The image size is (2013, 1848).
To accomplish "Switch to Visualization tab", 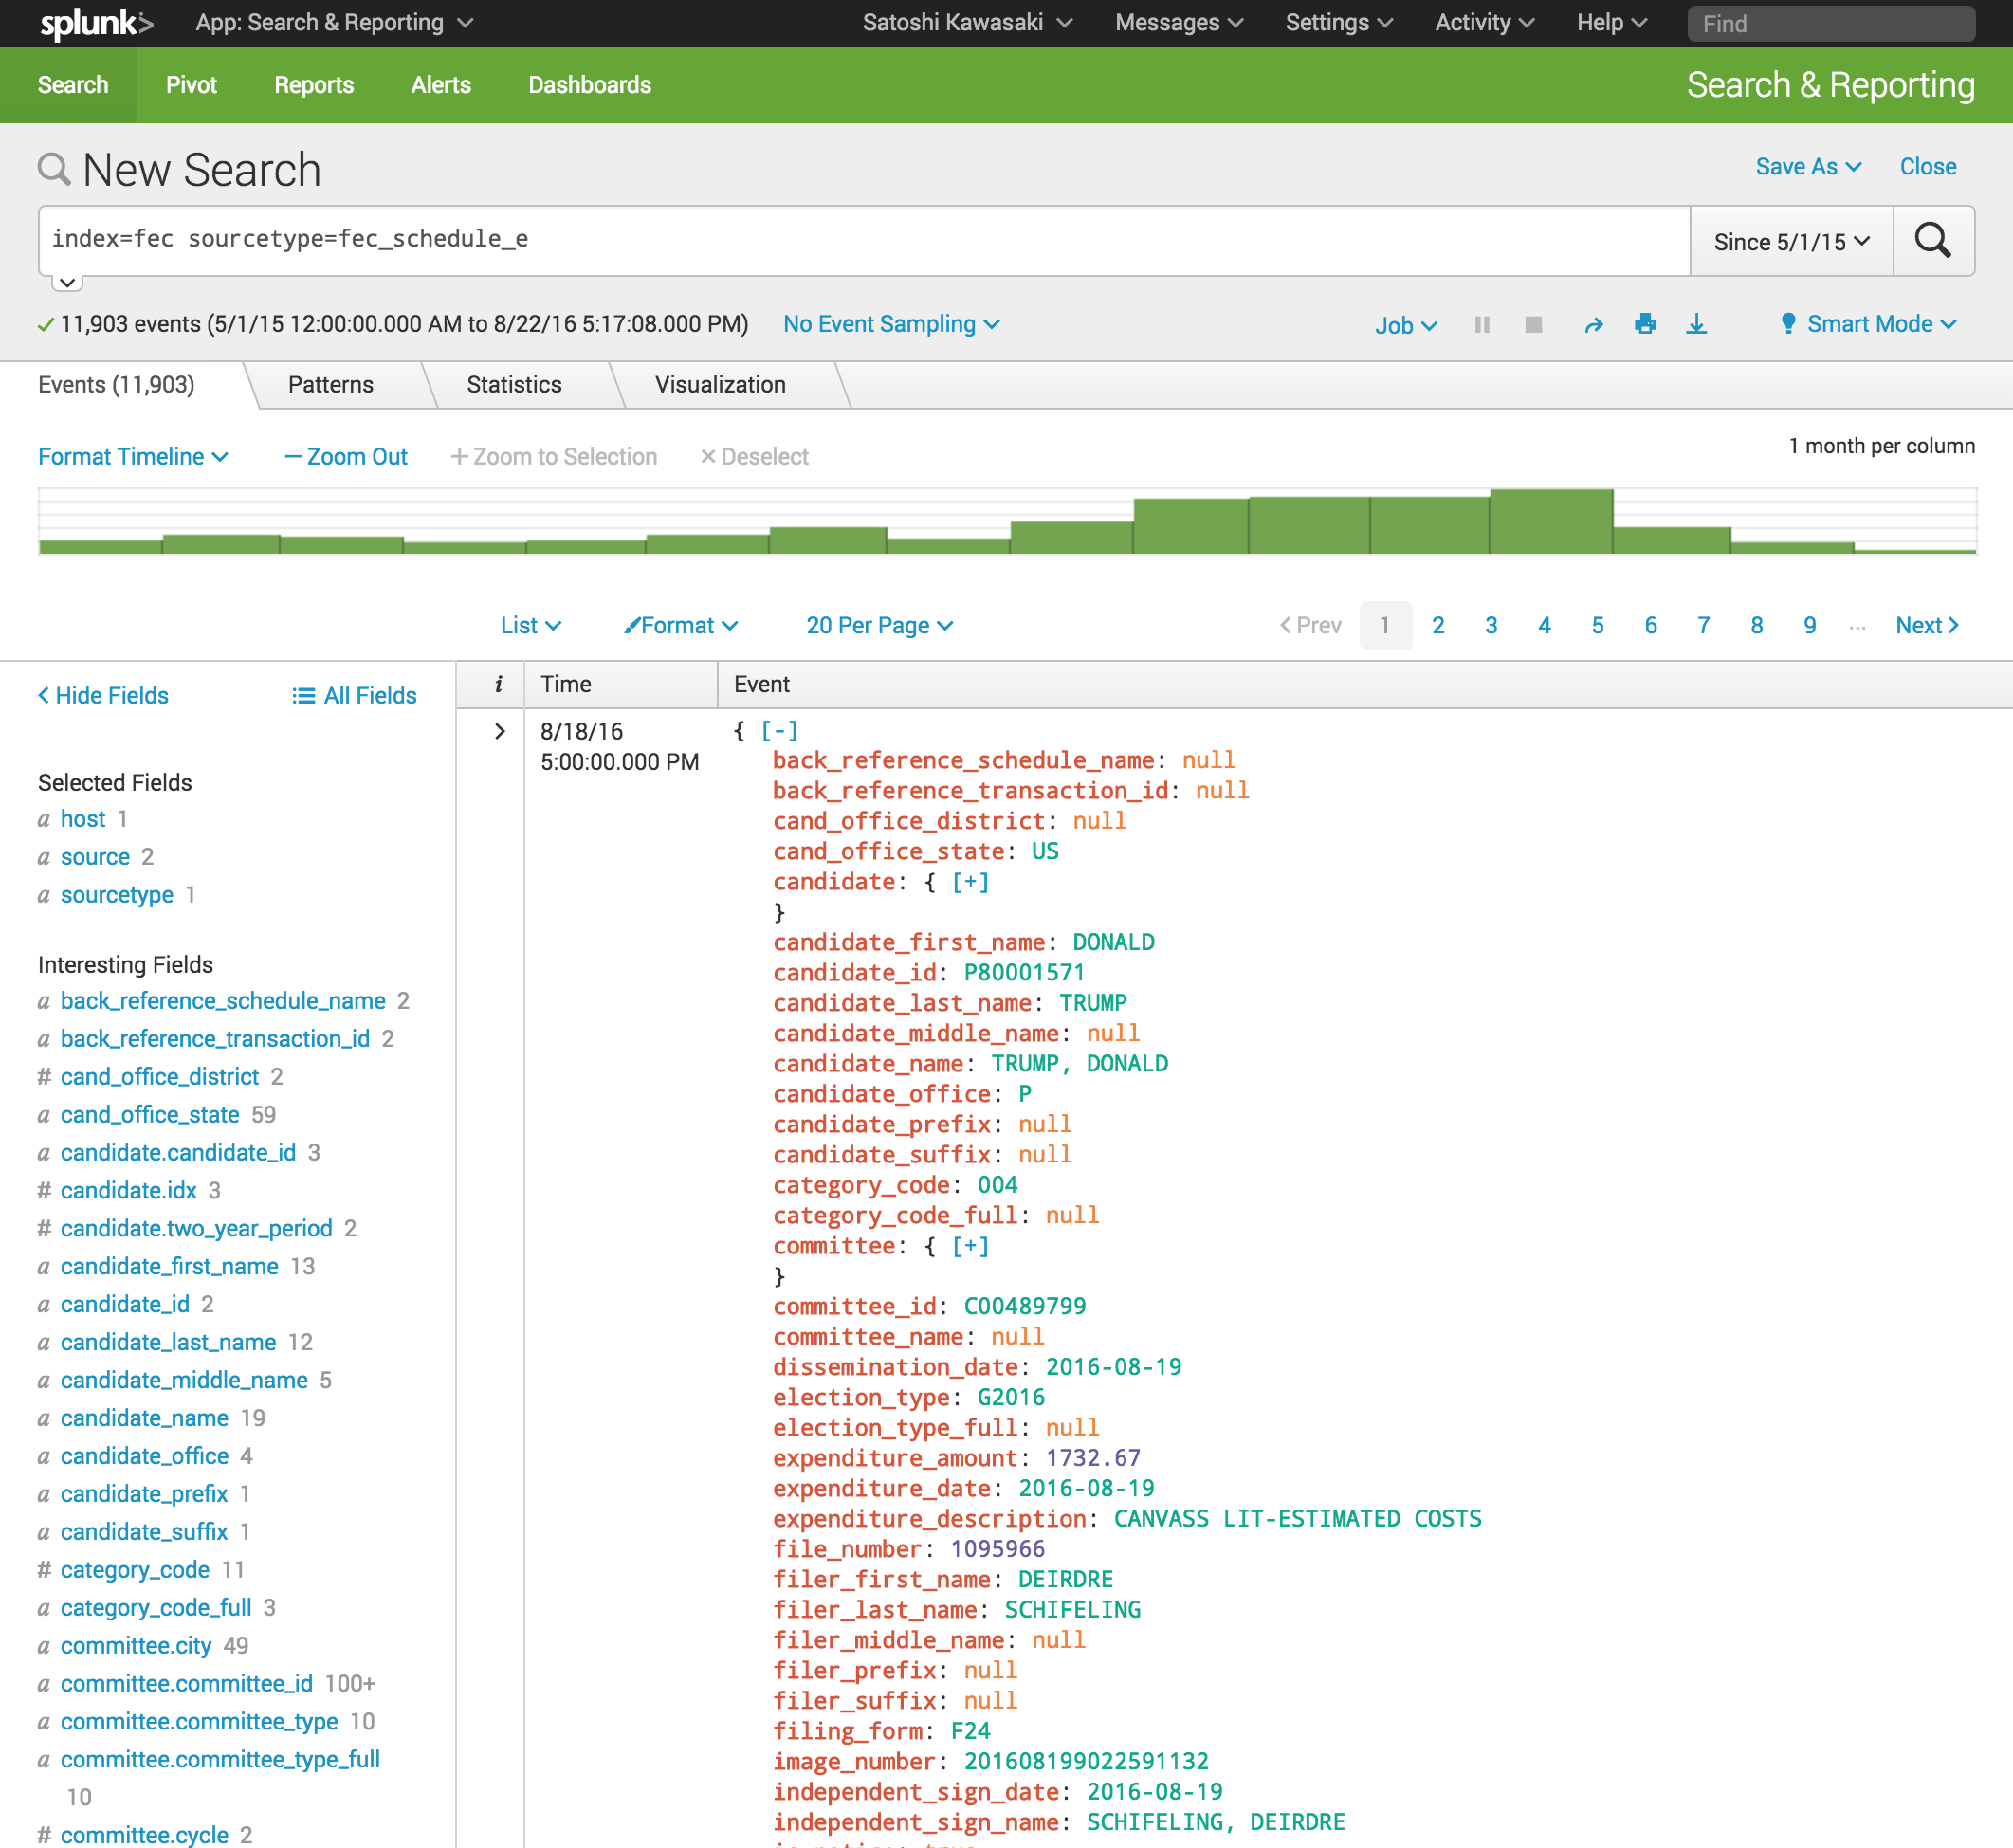I will [720, 385].
